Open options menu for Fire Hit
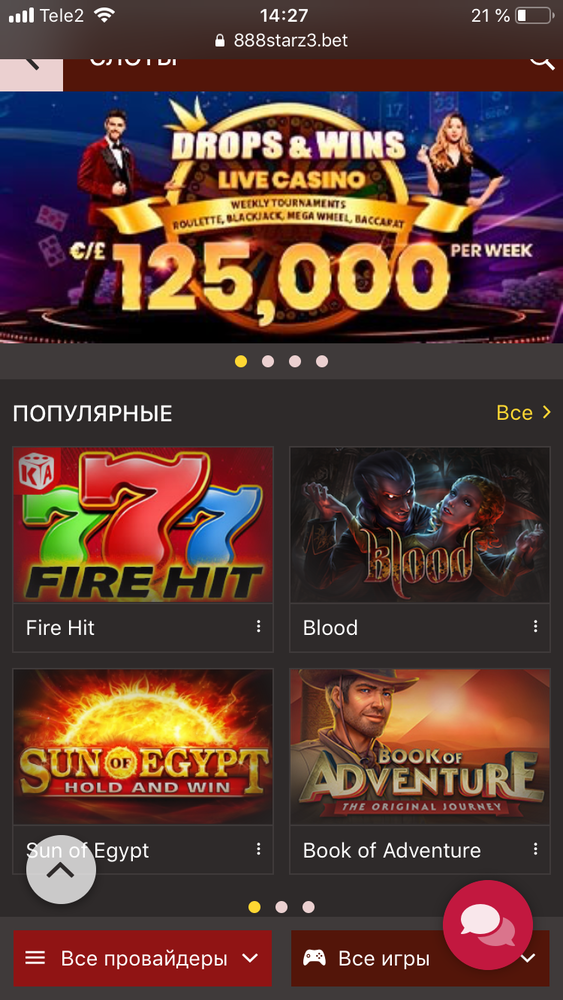 [258, 626]
